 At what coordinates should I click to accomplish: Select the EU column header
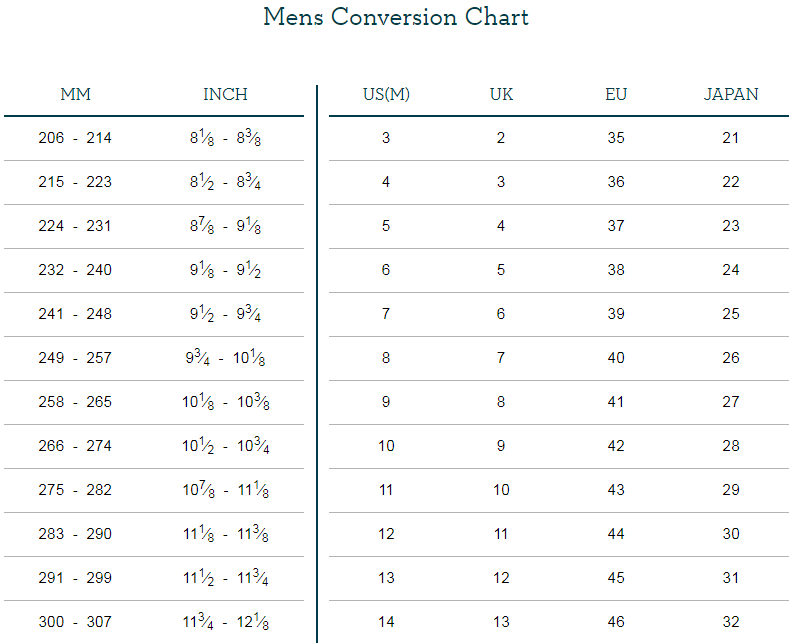coord(616,95)
